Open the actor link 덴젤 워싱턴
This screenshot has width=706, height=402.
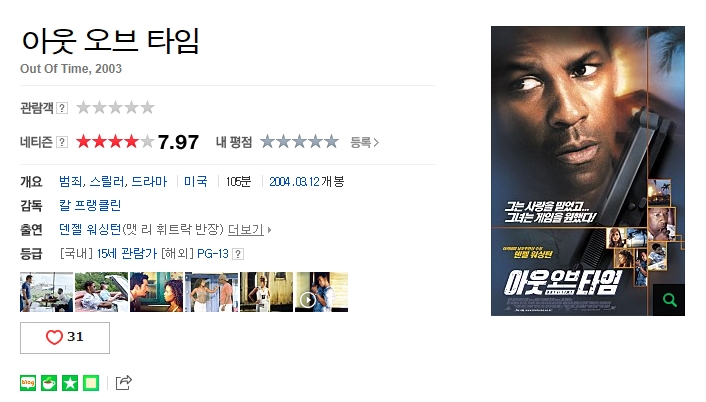click(90, 230)
